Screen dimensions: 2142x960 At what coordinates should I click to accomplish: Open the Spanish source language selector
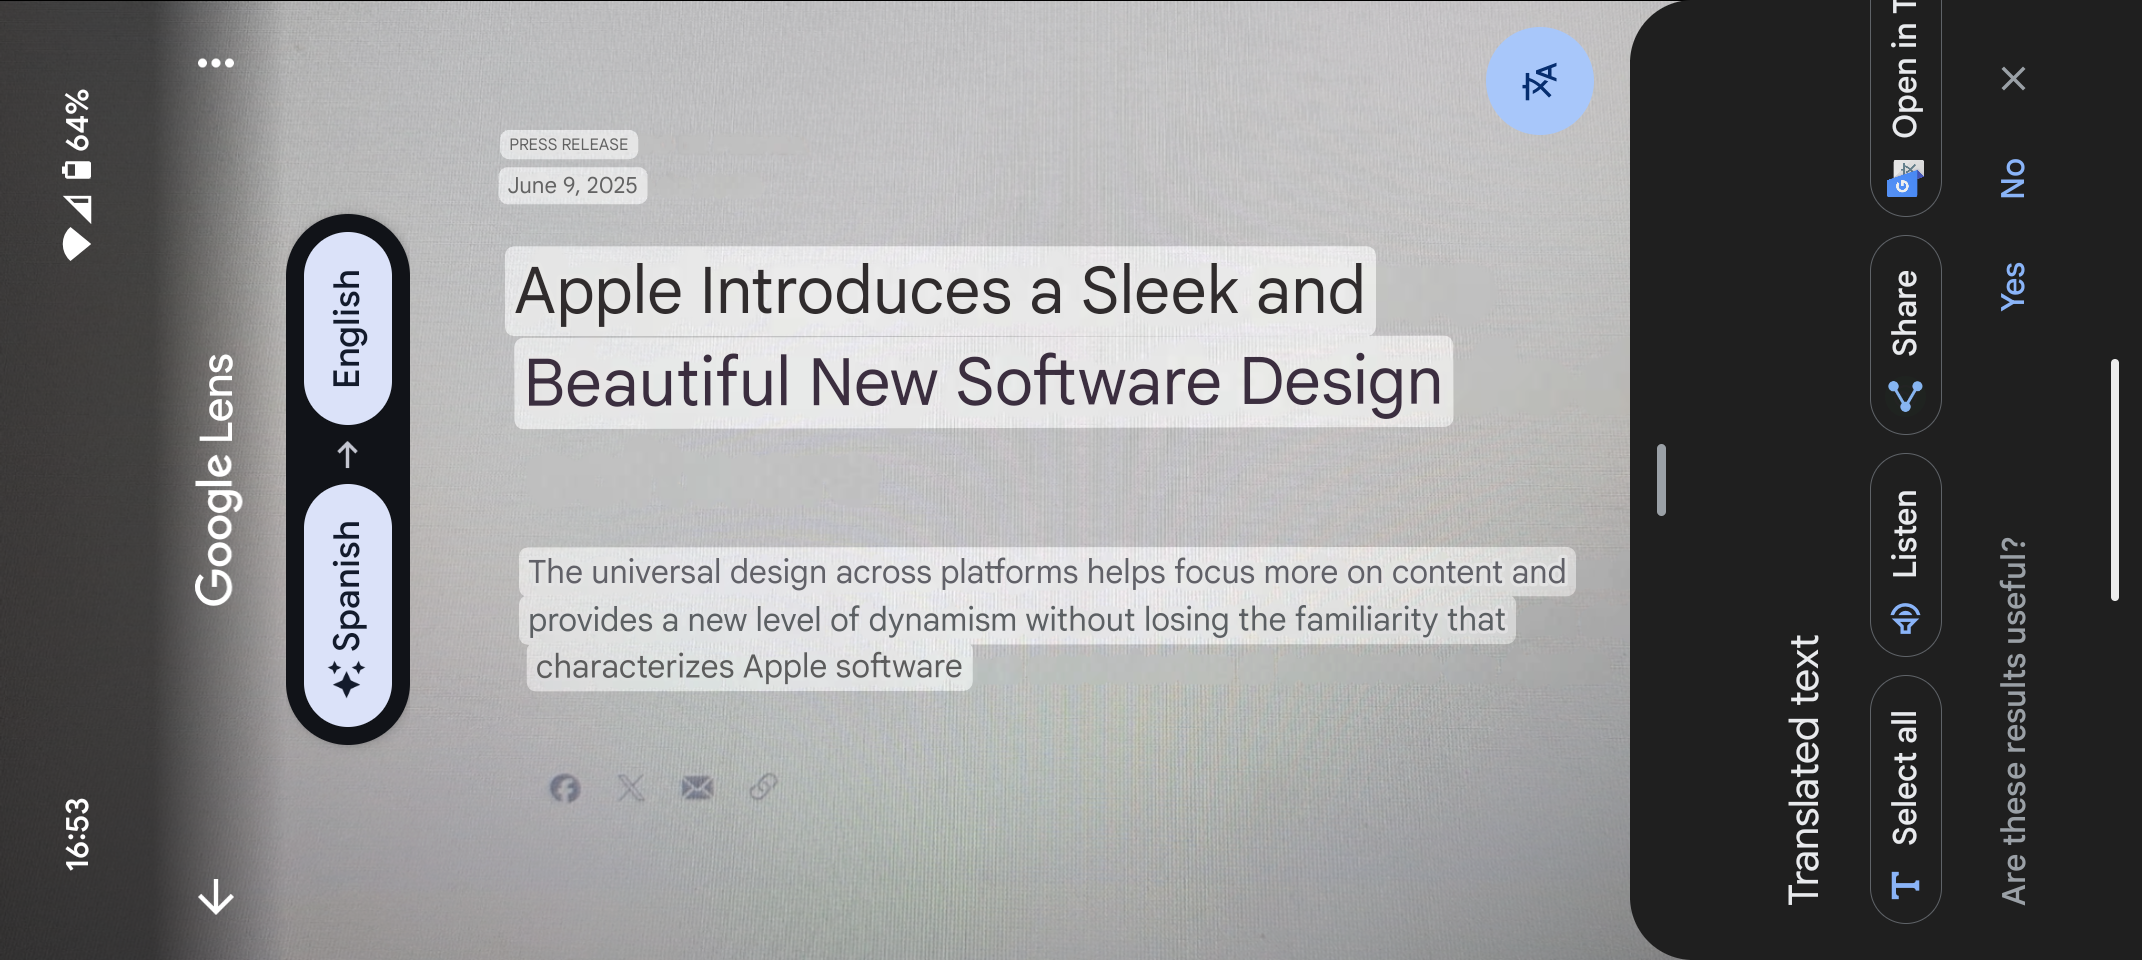click(x=347, y=605)
